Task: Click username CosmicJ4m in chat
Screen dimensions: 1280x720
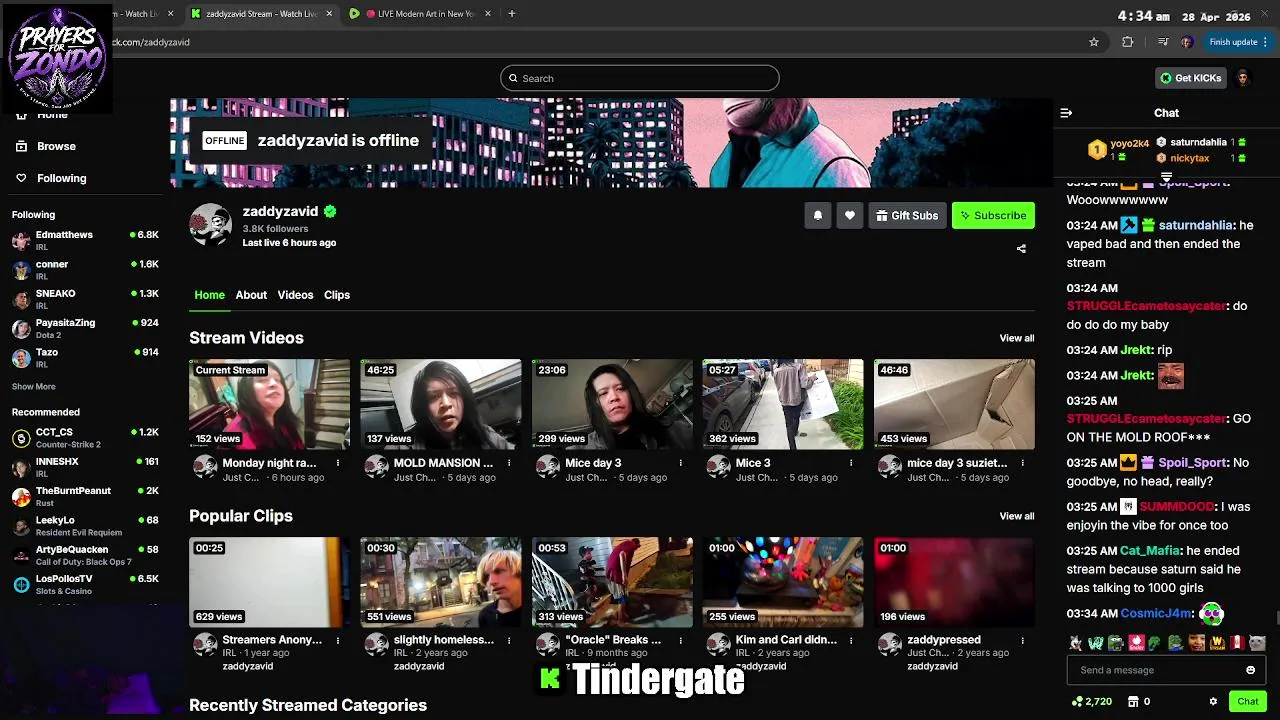Action: [x=1156, y=613]
